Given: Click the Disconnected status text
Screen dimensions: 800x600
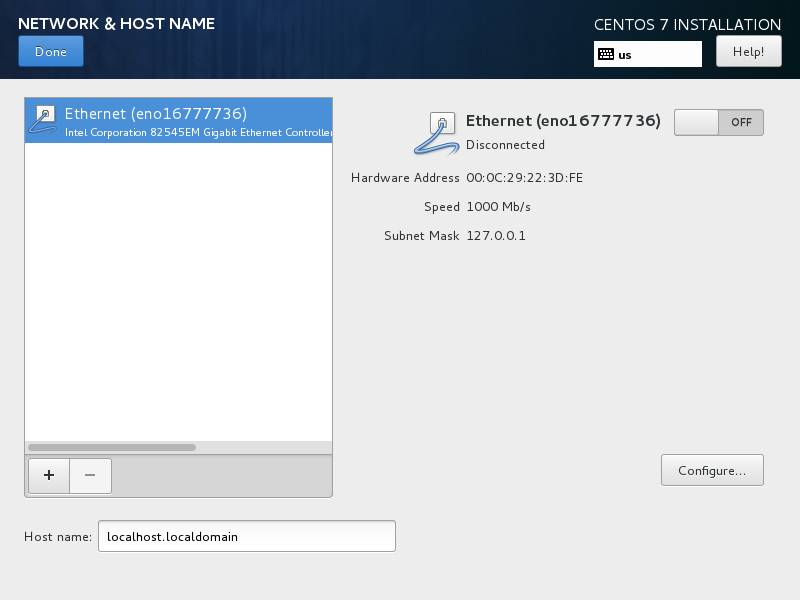Looking at the screenshot, I should click(505, 145).
